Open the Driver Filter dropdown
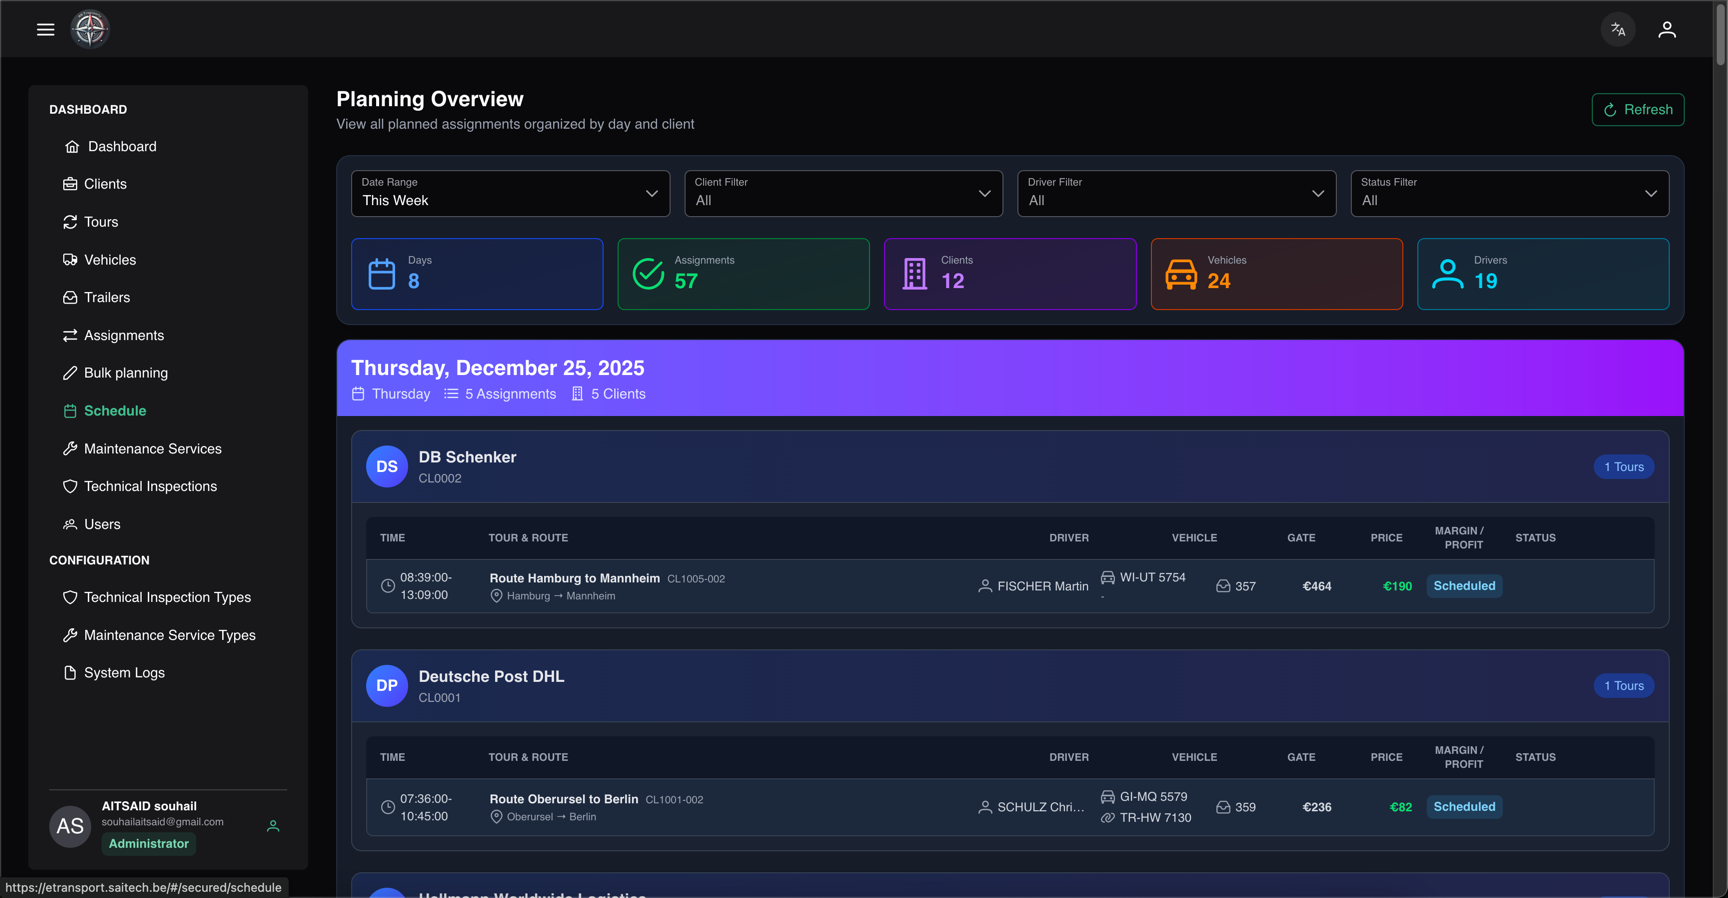 pos(1177,193)
